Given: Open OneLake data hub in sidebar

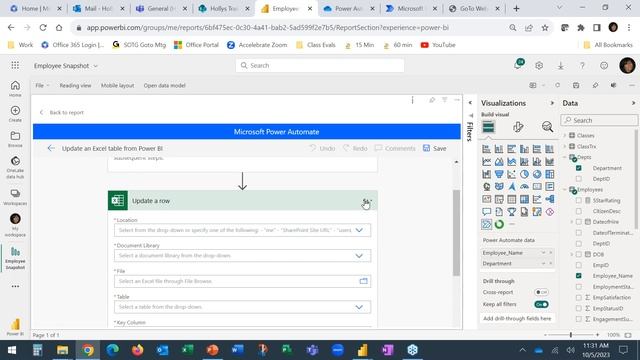Looking at the screenshot, I should pyautogui.click(x=15, y=167).
